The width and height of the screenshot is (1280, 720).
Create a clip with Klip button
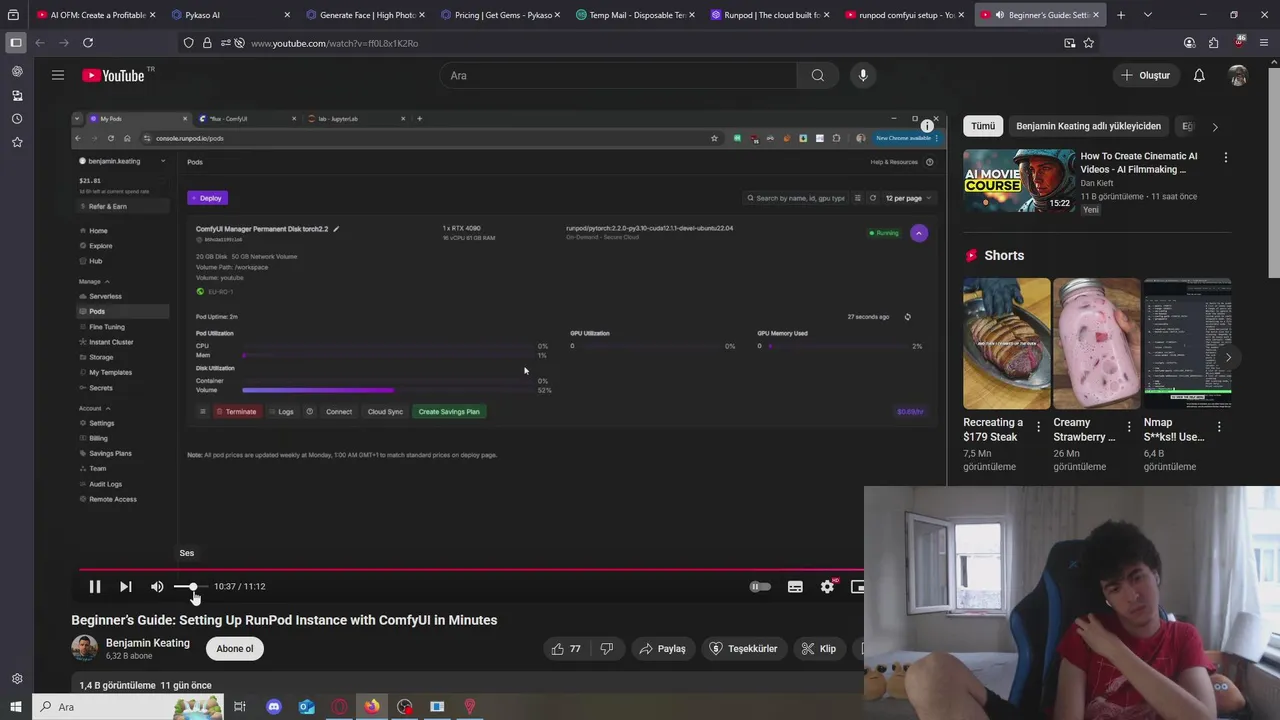817,649
